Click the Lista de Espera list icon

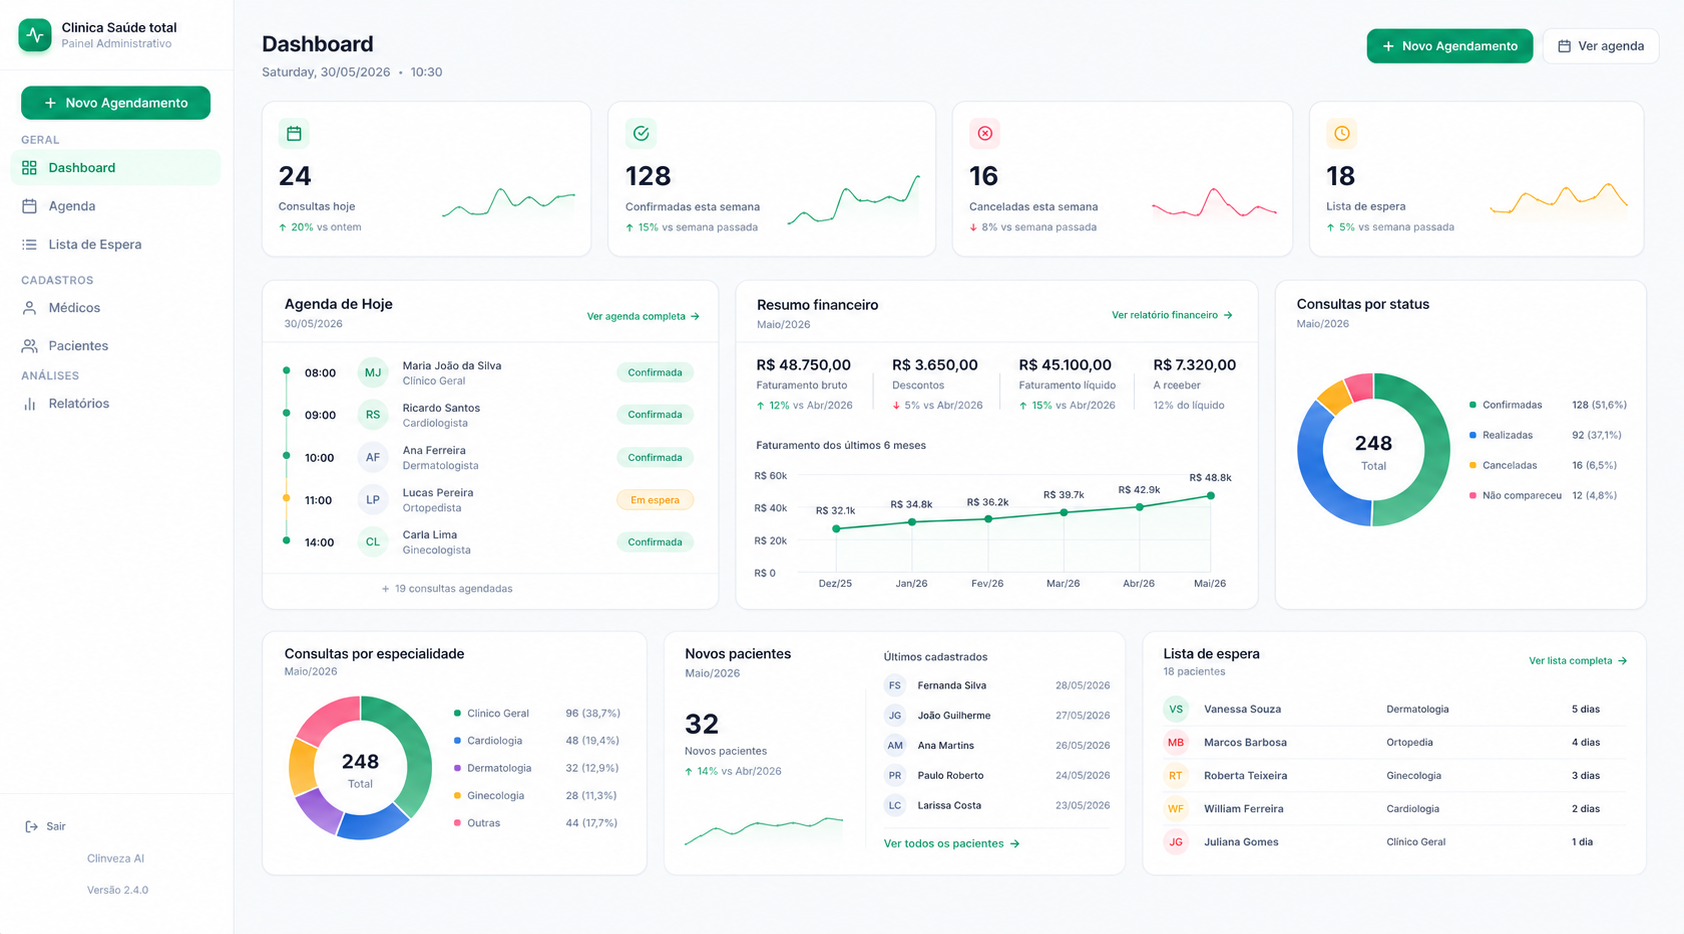pyautogui.click(x=29, y=244)
